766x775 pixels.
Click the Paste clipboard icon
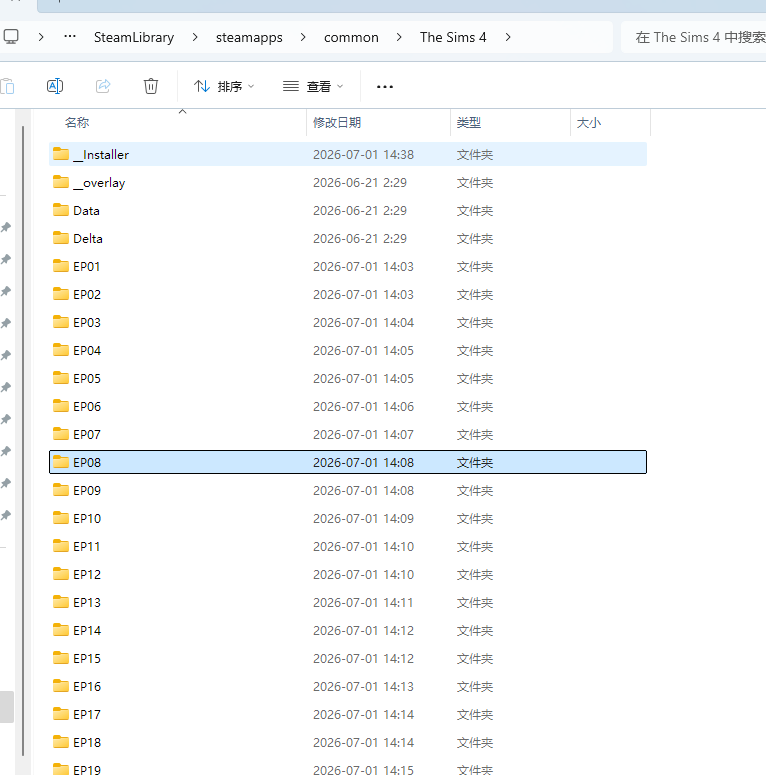pyautogui.click(x=7, y=86)
